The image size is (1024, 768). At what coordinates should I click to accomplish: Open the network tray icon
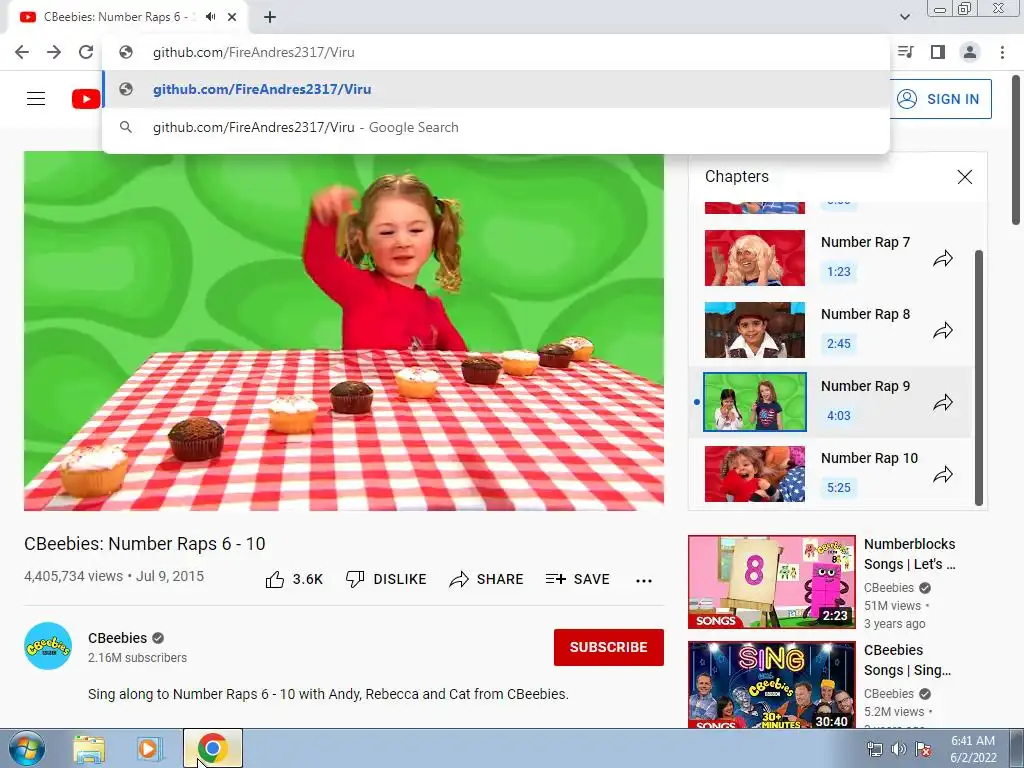pos(874,749)
